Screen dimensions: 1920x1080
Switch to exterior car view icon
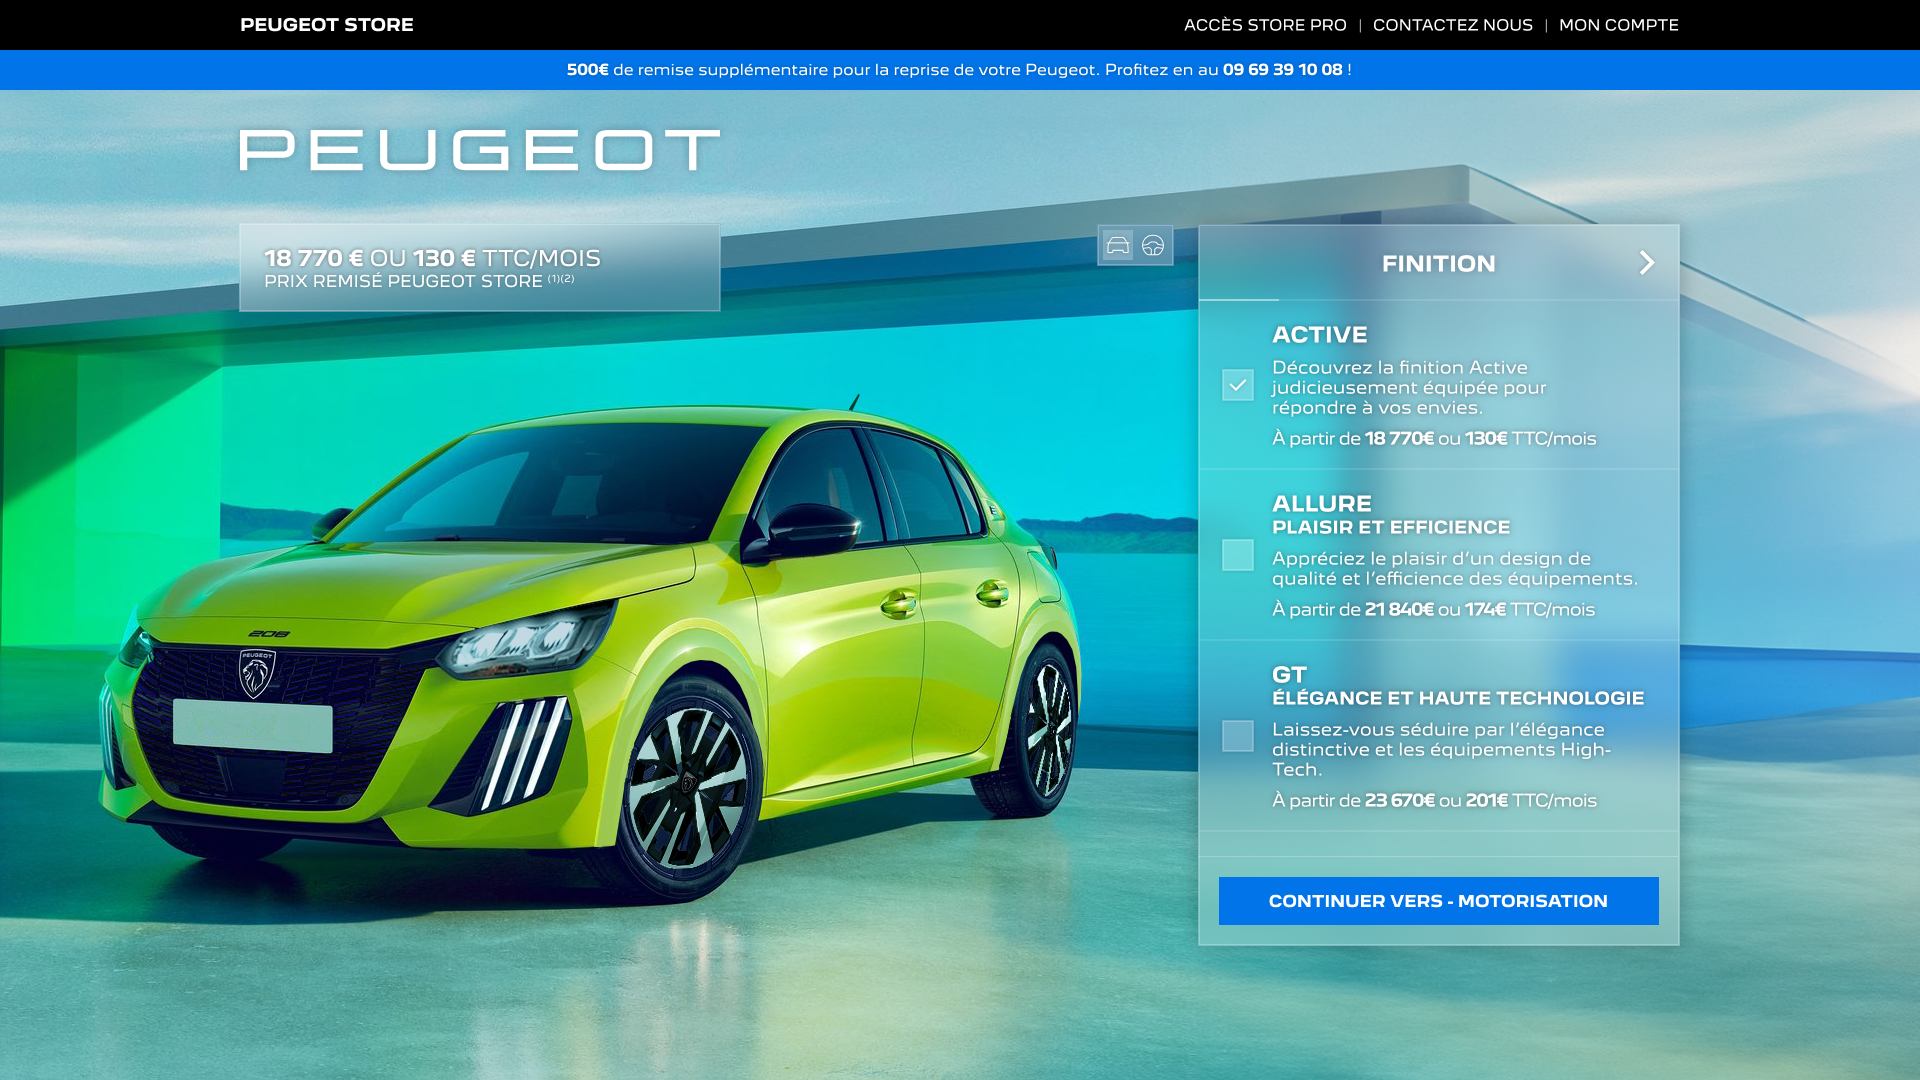(1117, 246)
